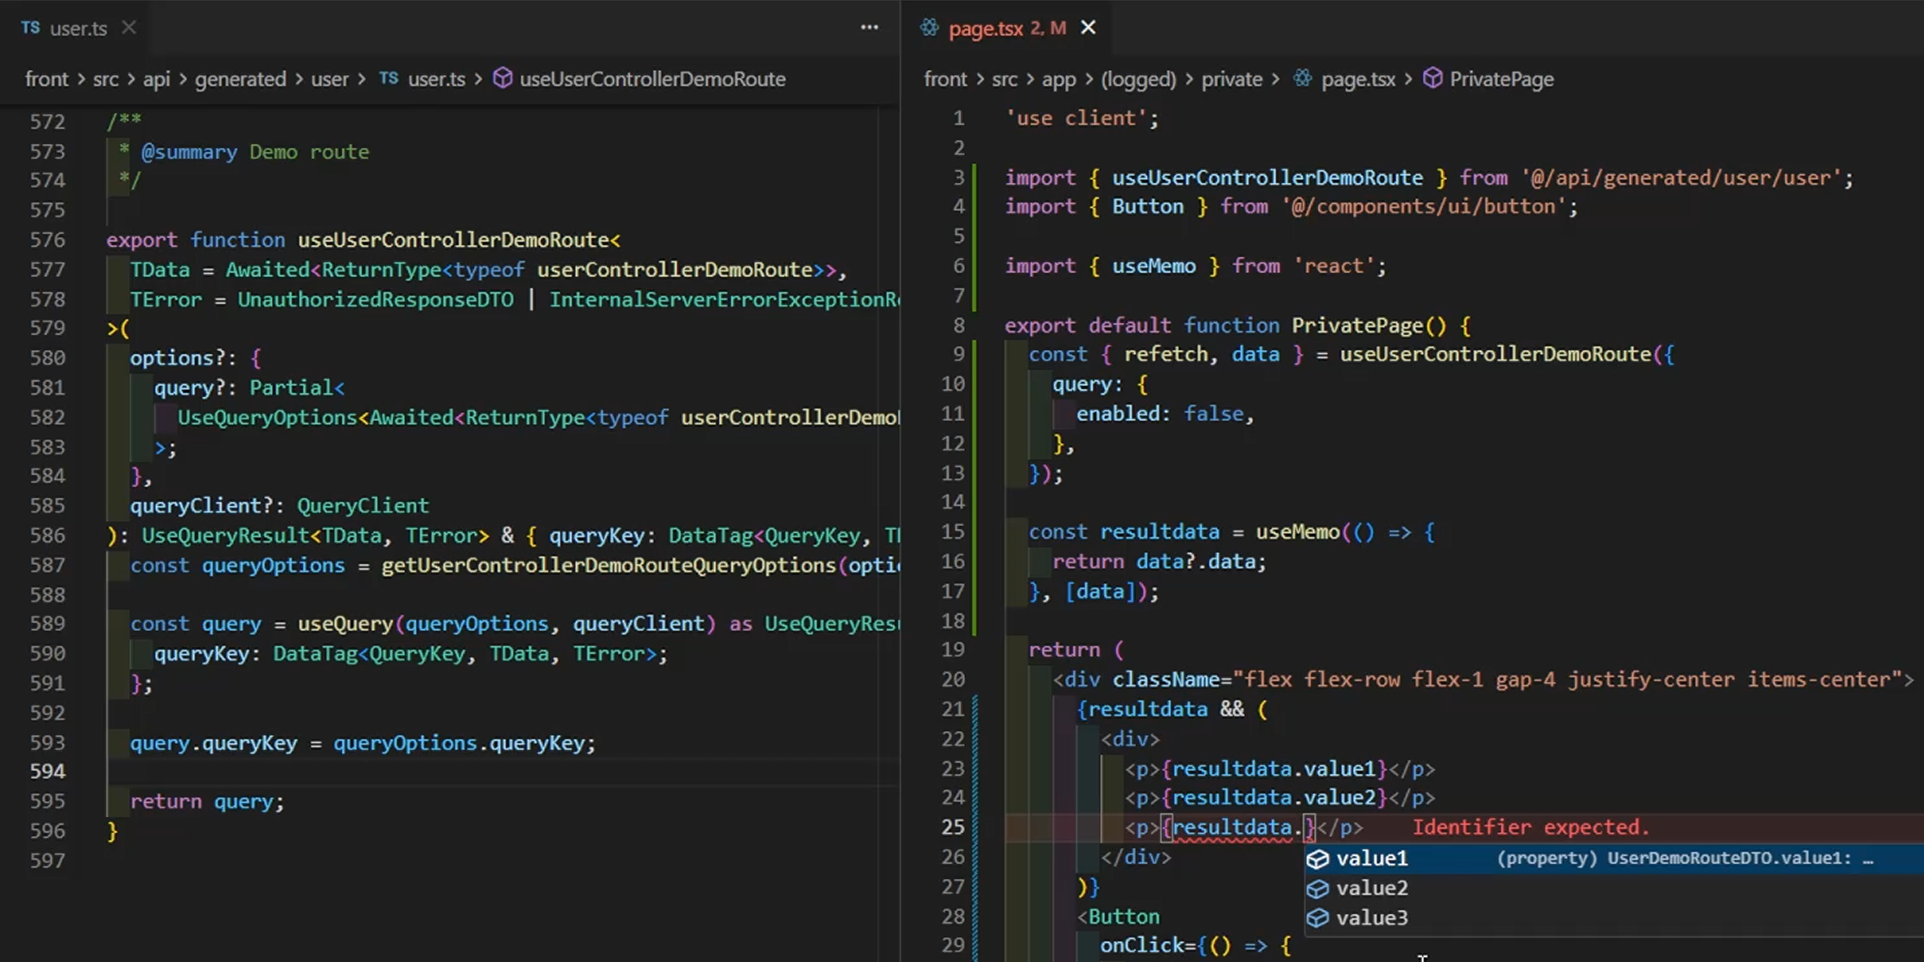This screenshot has height=962, width=1924.
Task: Click the React icon in the page.tsx breadcrumb
Action: (x=1302, y=78)
